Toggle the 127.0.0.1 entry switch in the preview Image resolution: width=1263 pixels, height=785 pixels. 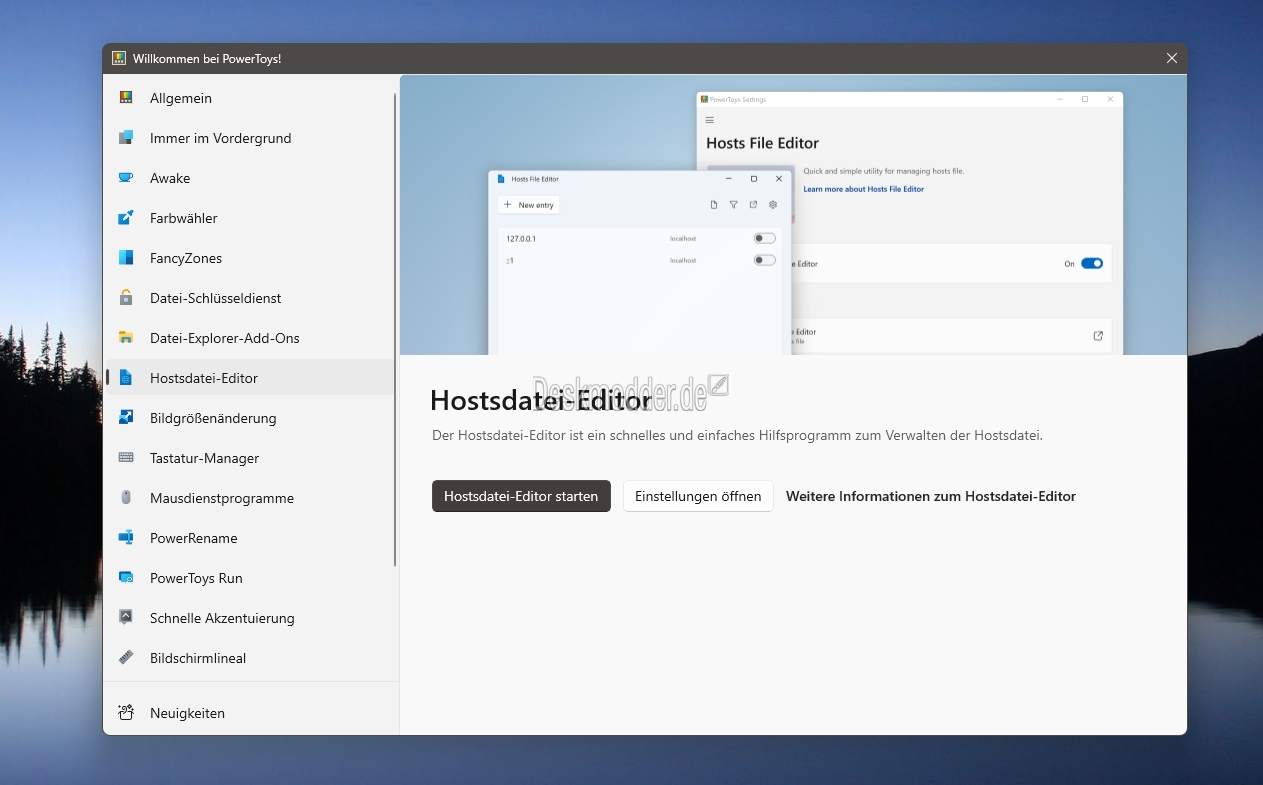(765, 238)
